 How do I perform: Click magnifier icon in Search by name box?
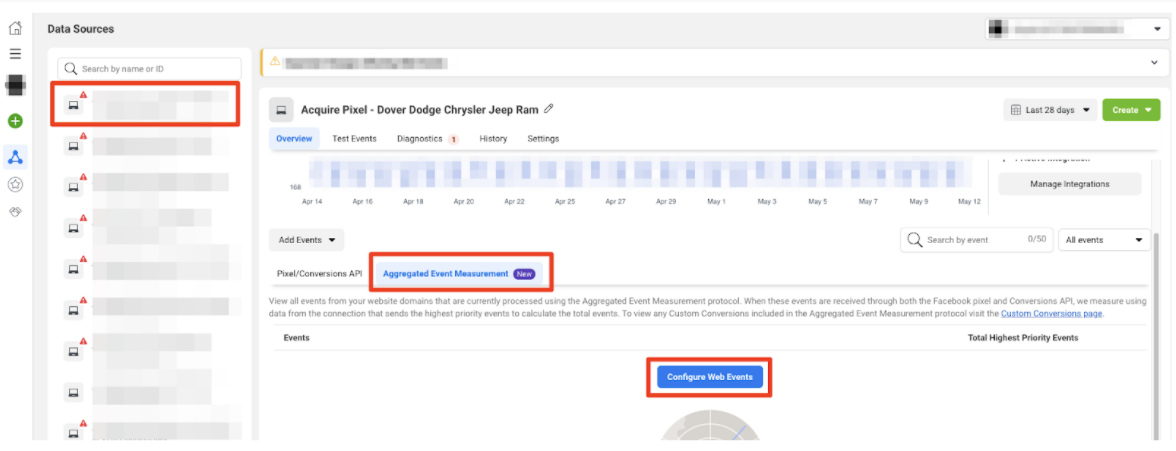point(71,68)
